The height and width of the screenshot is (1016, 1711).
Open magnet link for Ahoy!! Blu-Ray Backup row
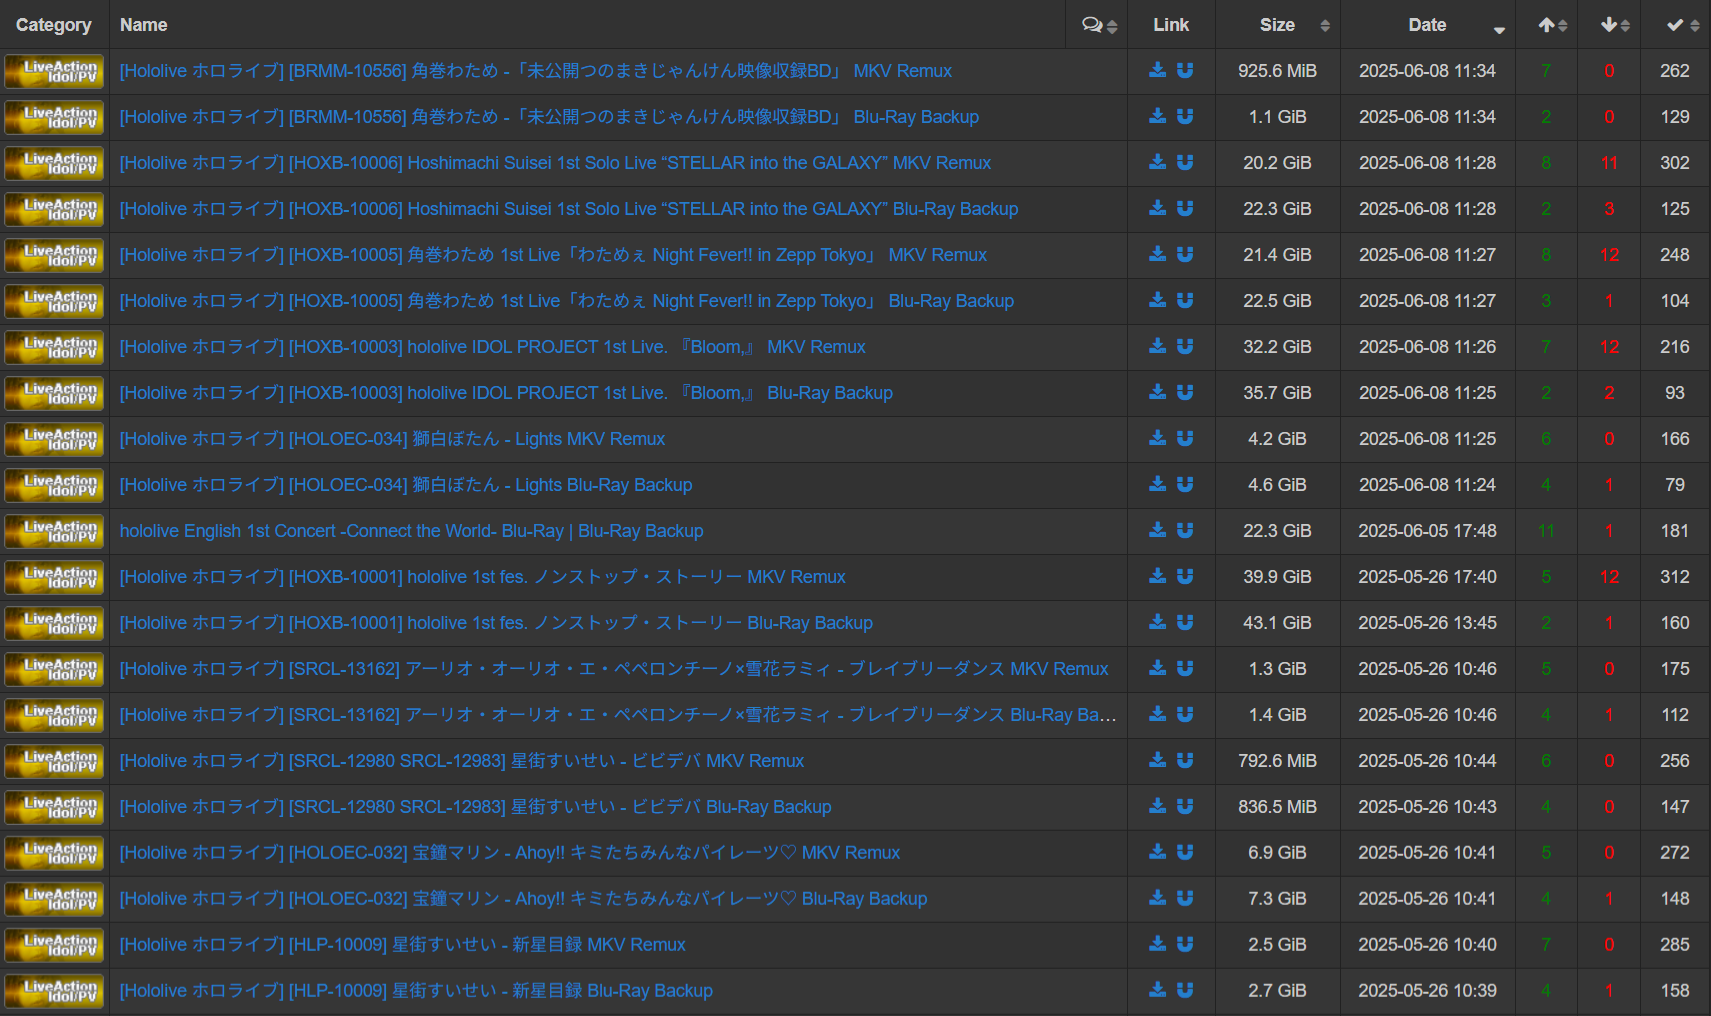1185,898
